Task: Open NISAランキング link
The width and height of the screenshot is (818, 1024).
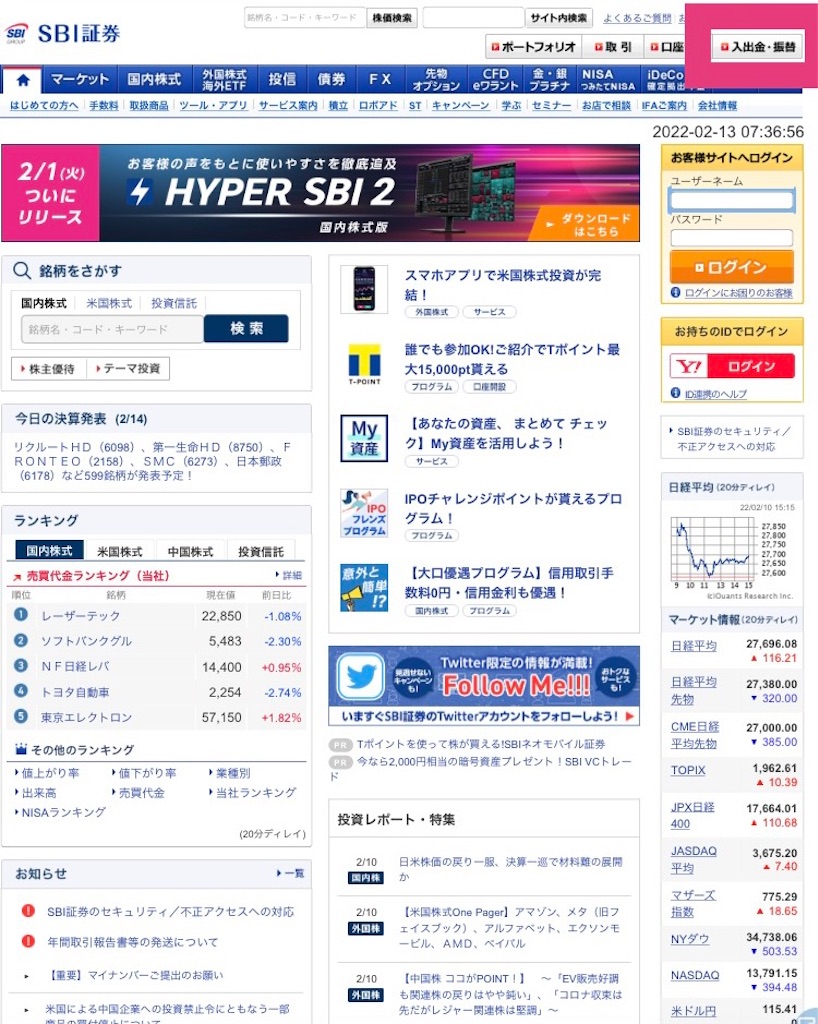Action: point(60,812)
